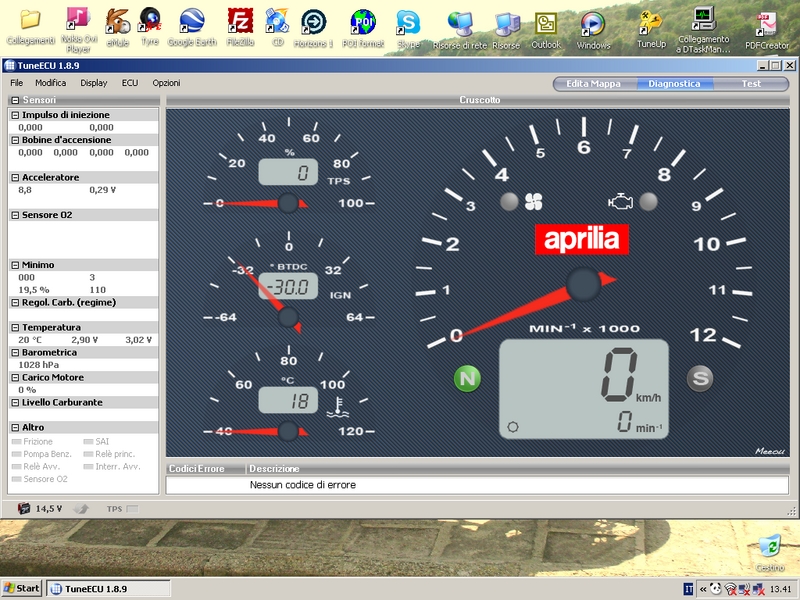Click the TuneECU 1.8.9 taskbar button
Viewport: 800px width, 600px height.
click(109, 589)
